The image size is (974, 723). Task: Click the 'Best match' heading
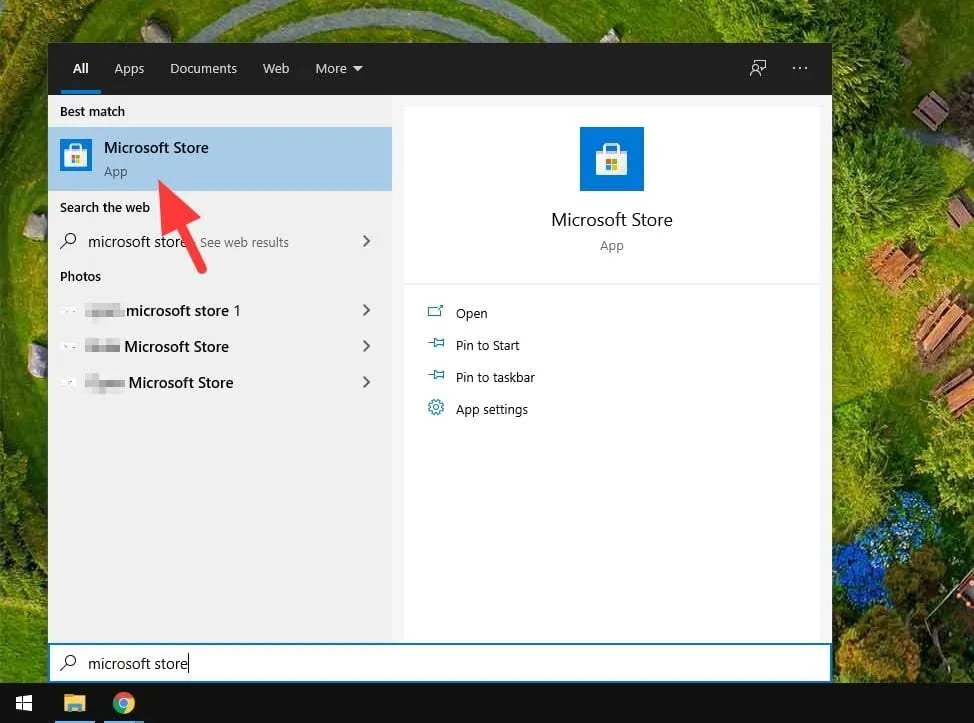point(93,111)
